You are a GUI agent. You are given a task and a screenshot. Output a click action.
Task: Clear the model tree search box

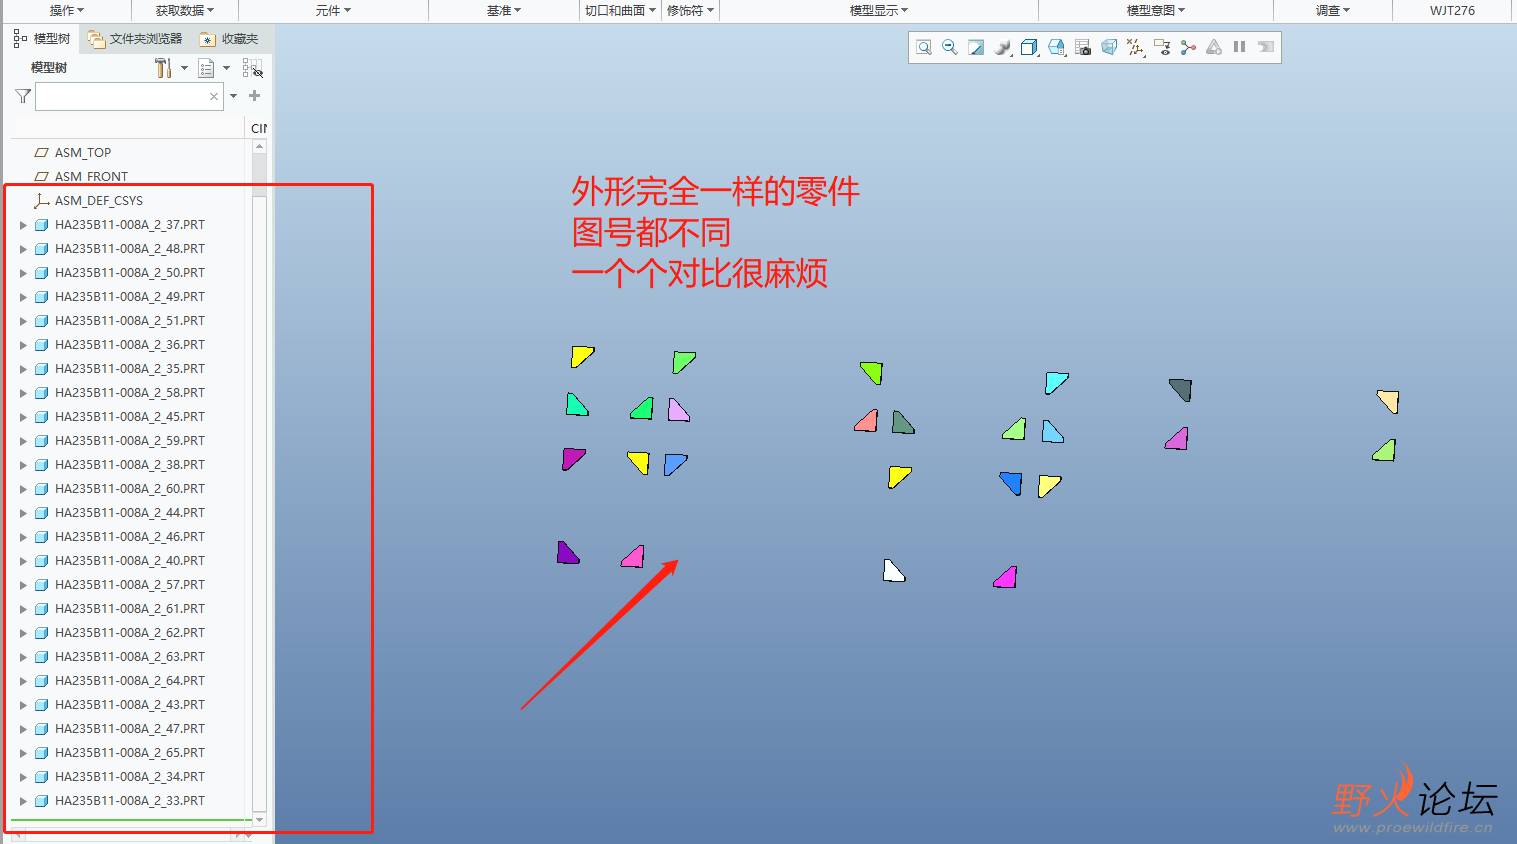pos(213,96)
